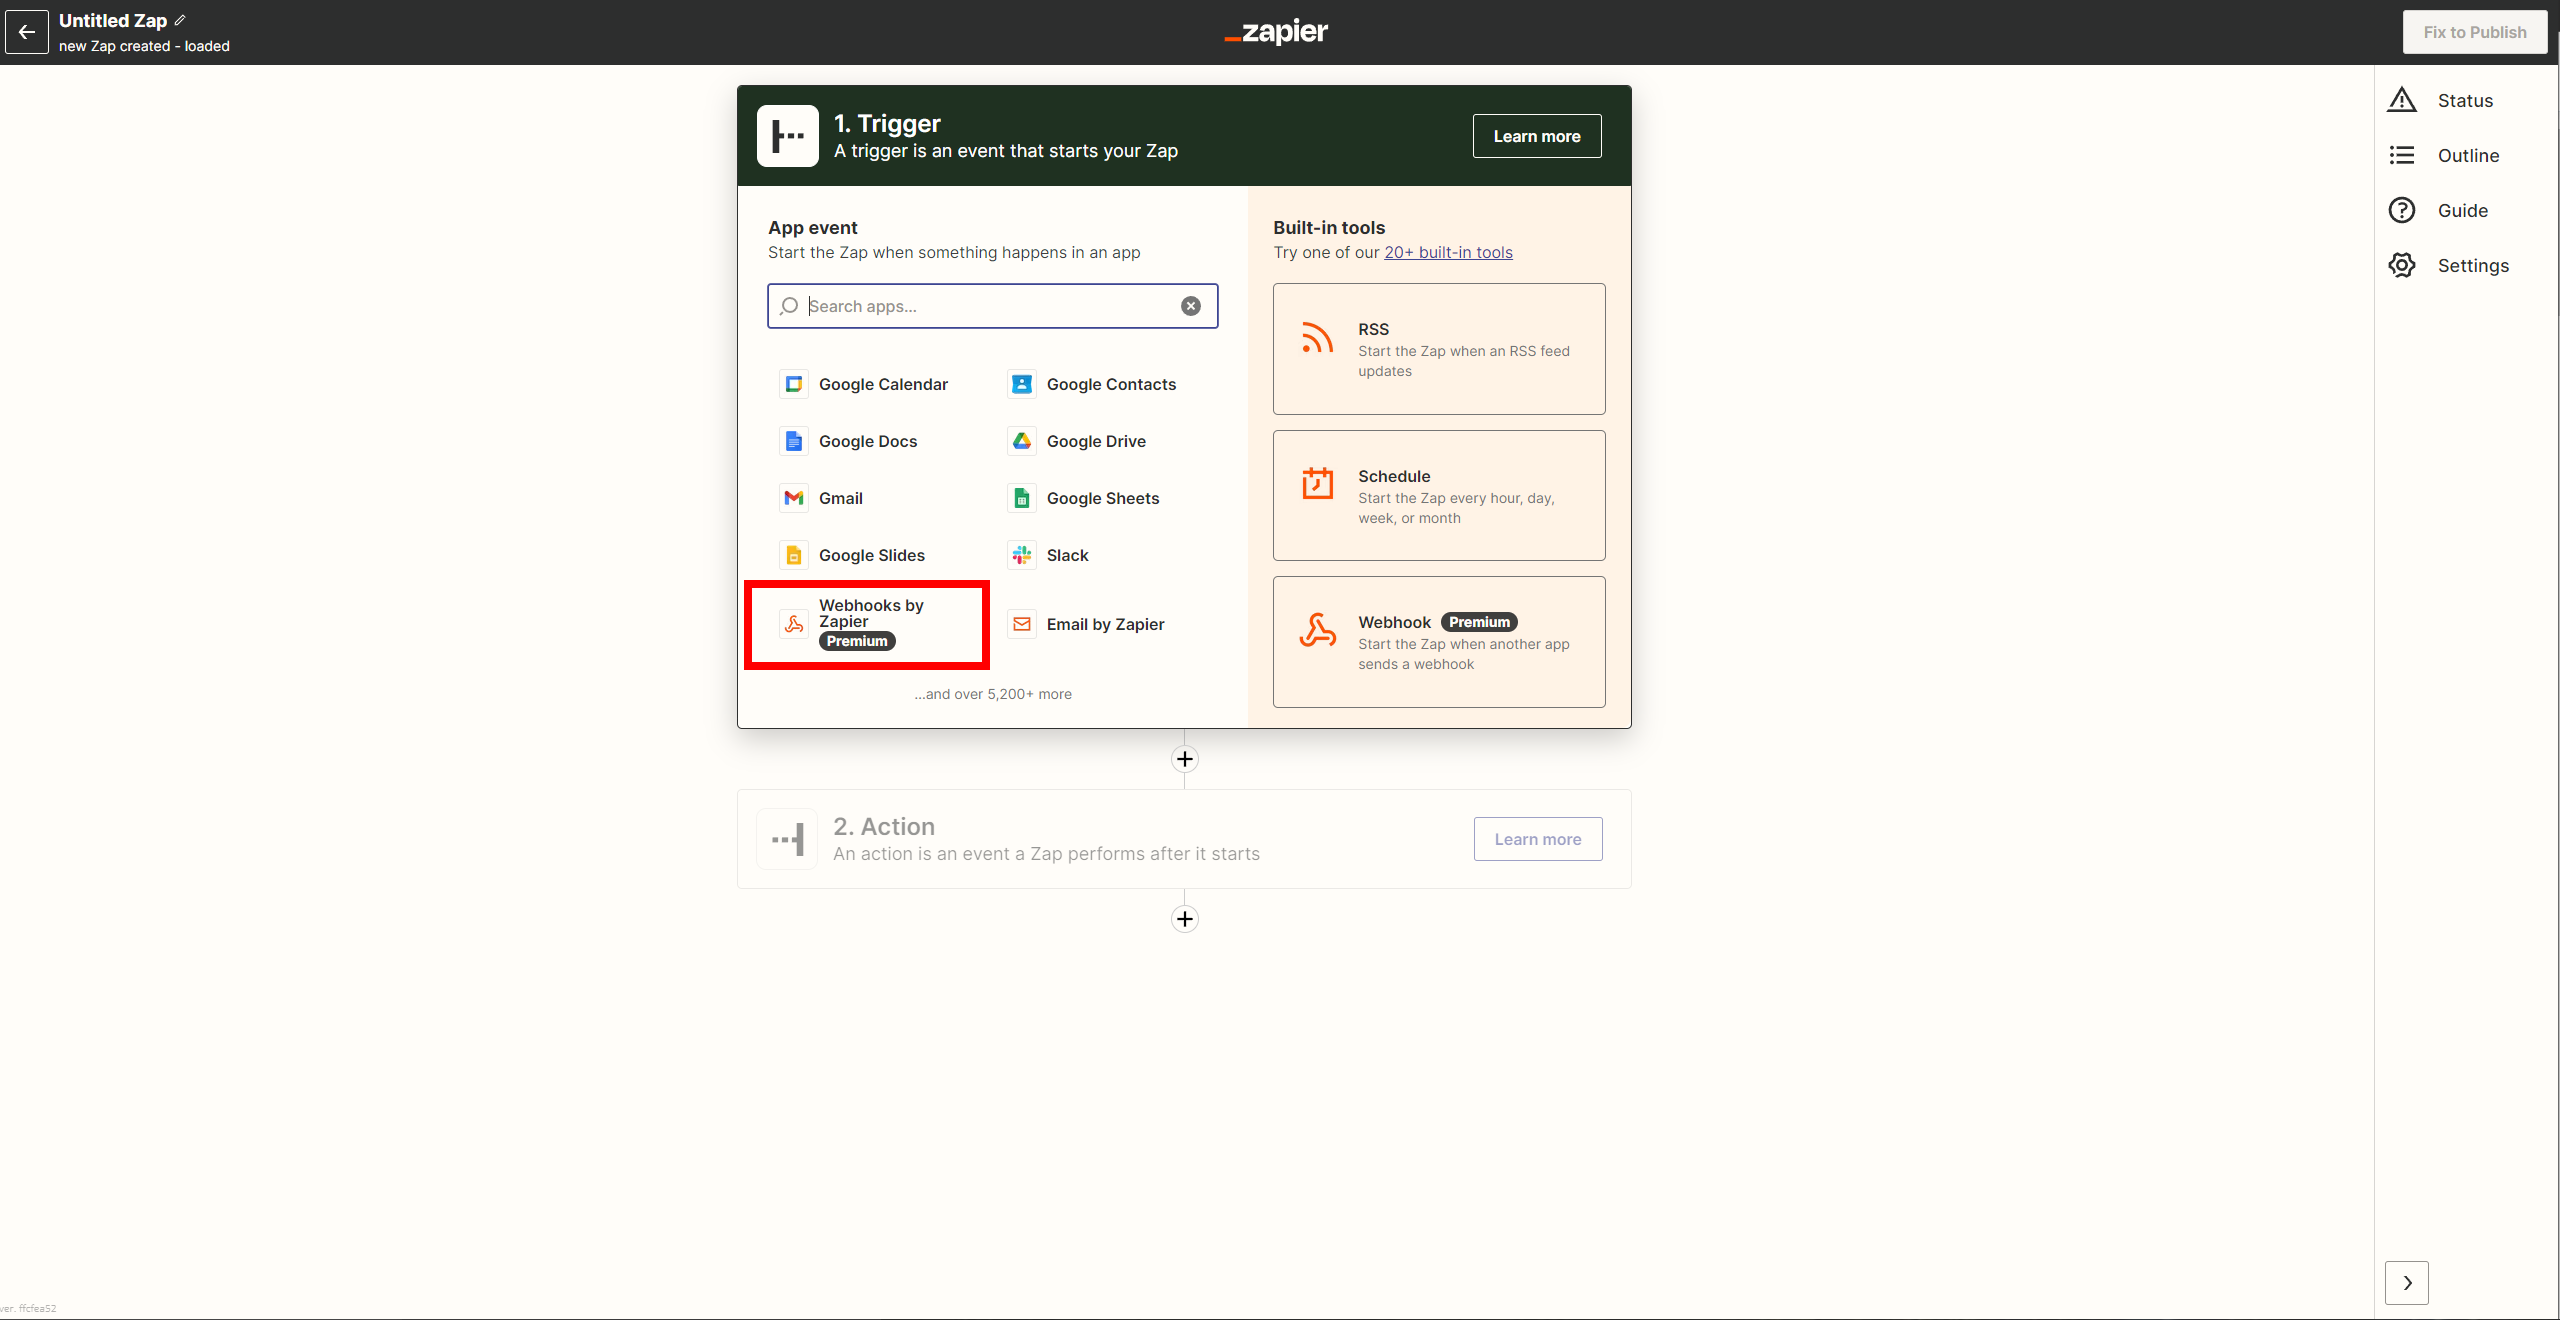Collapse the right sidebar with the chevron
This screenshot has width=2560, height=1320.
pyautogui.click(x=2406, y=1283)
